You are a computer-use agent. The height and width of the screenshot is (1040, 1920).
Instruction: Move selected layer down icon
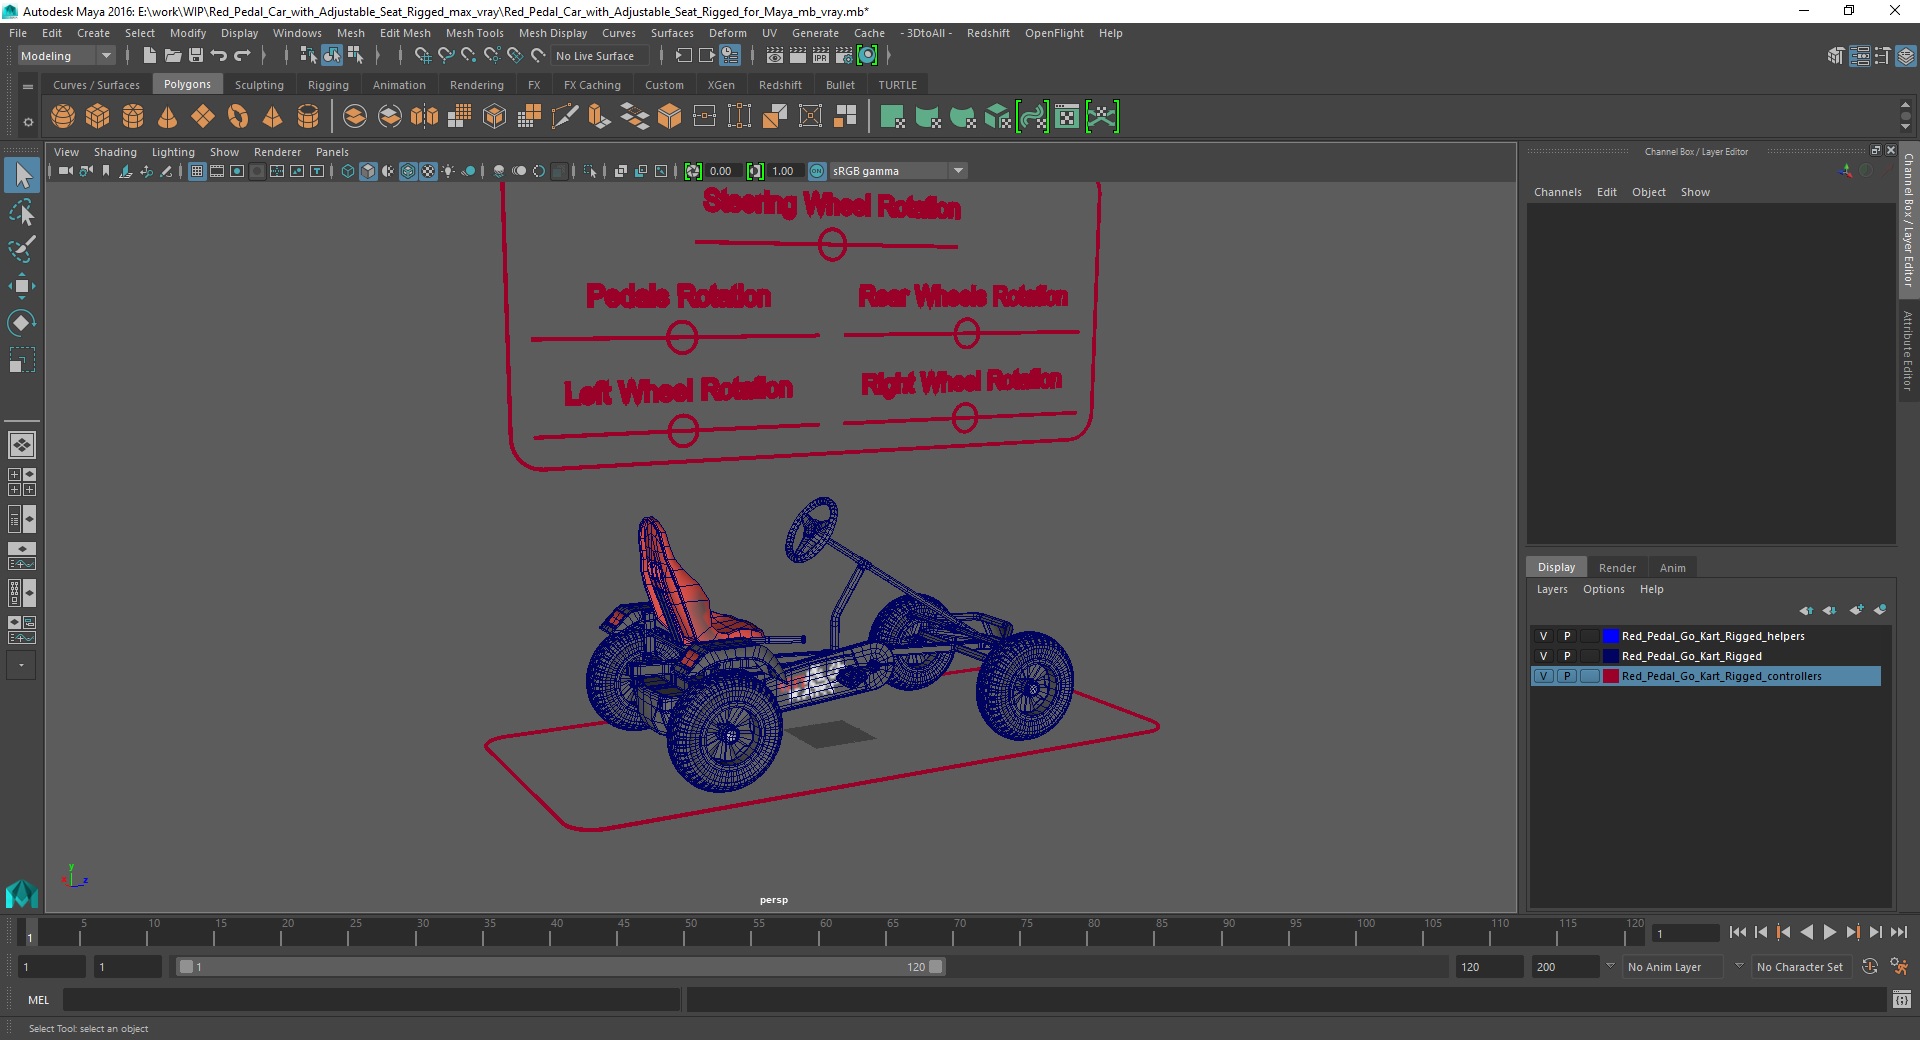[1830, 610]
